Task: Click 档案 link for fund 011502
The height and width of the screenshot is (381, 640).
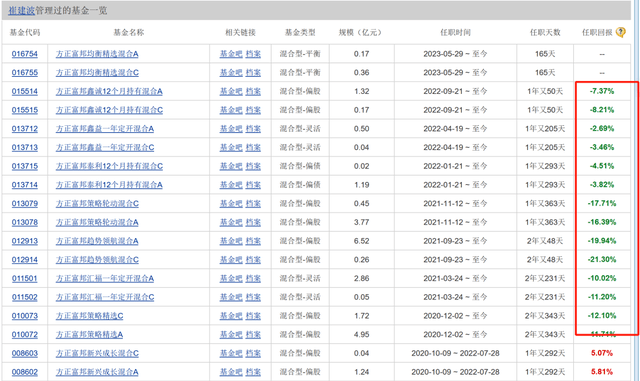Action: coord(253,298)
